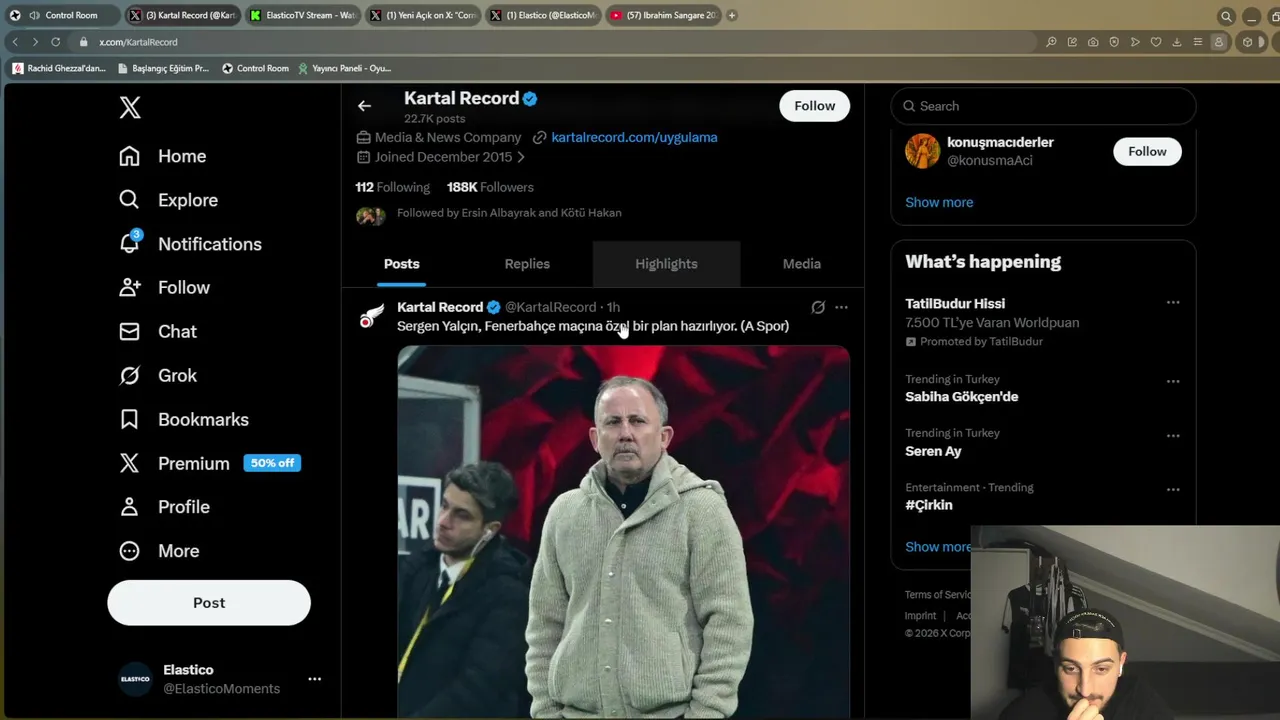Open the More sidebar menu
Image resolution: width=1280 pixels, height=720 pixels.
159,551
